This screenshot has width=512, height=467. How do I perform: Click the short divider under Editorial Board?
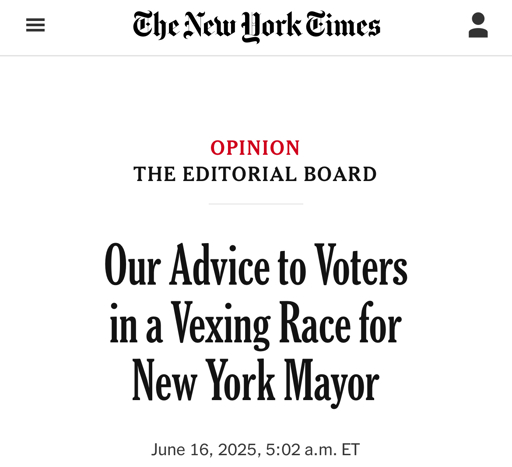(x=256, y=203)
